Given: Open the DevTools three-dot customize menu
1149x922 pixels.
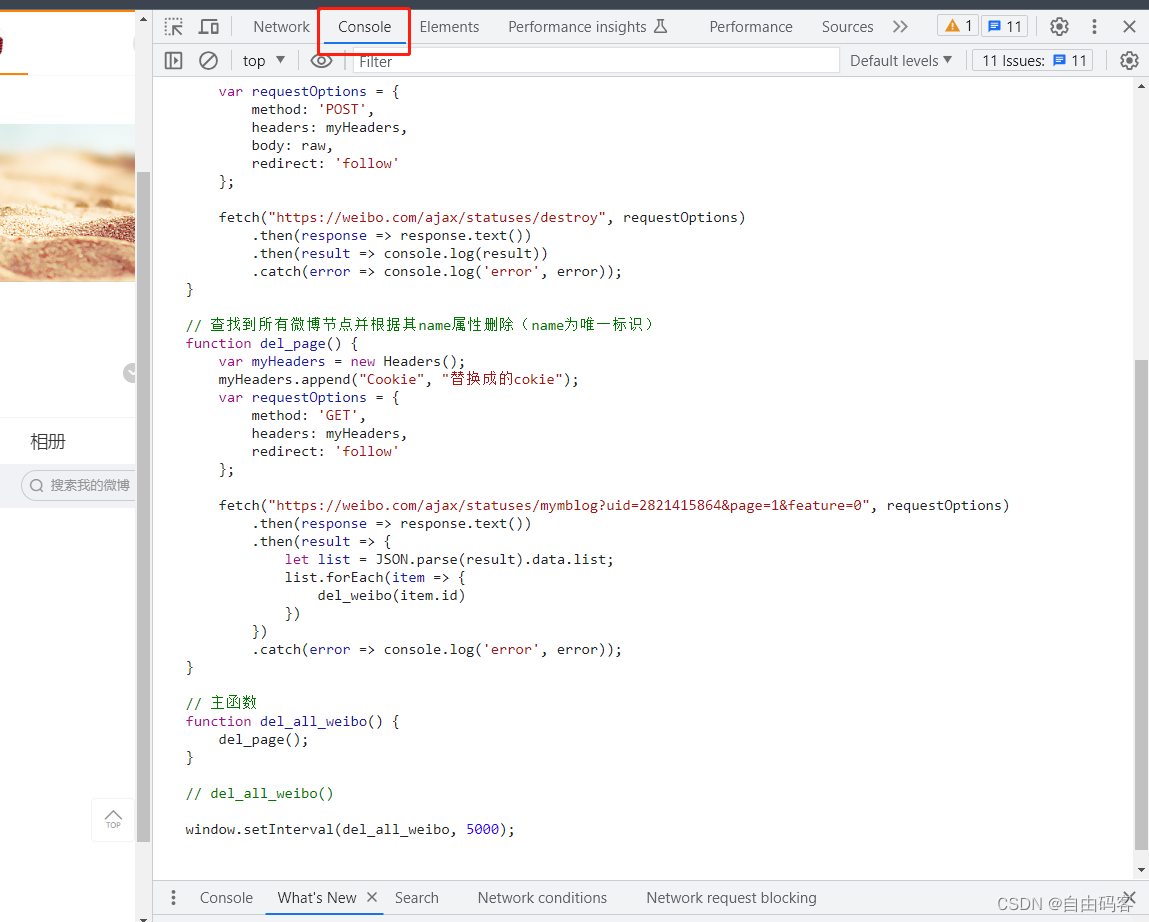Looking at the screenshot, I should 1094,27.
